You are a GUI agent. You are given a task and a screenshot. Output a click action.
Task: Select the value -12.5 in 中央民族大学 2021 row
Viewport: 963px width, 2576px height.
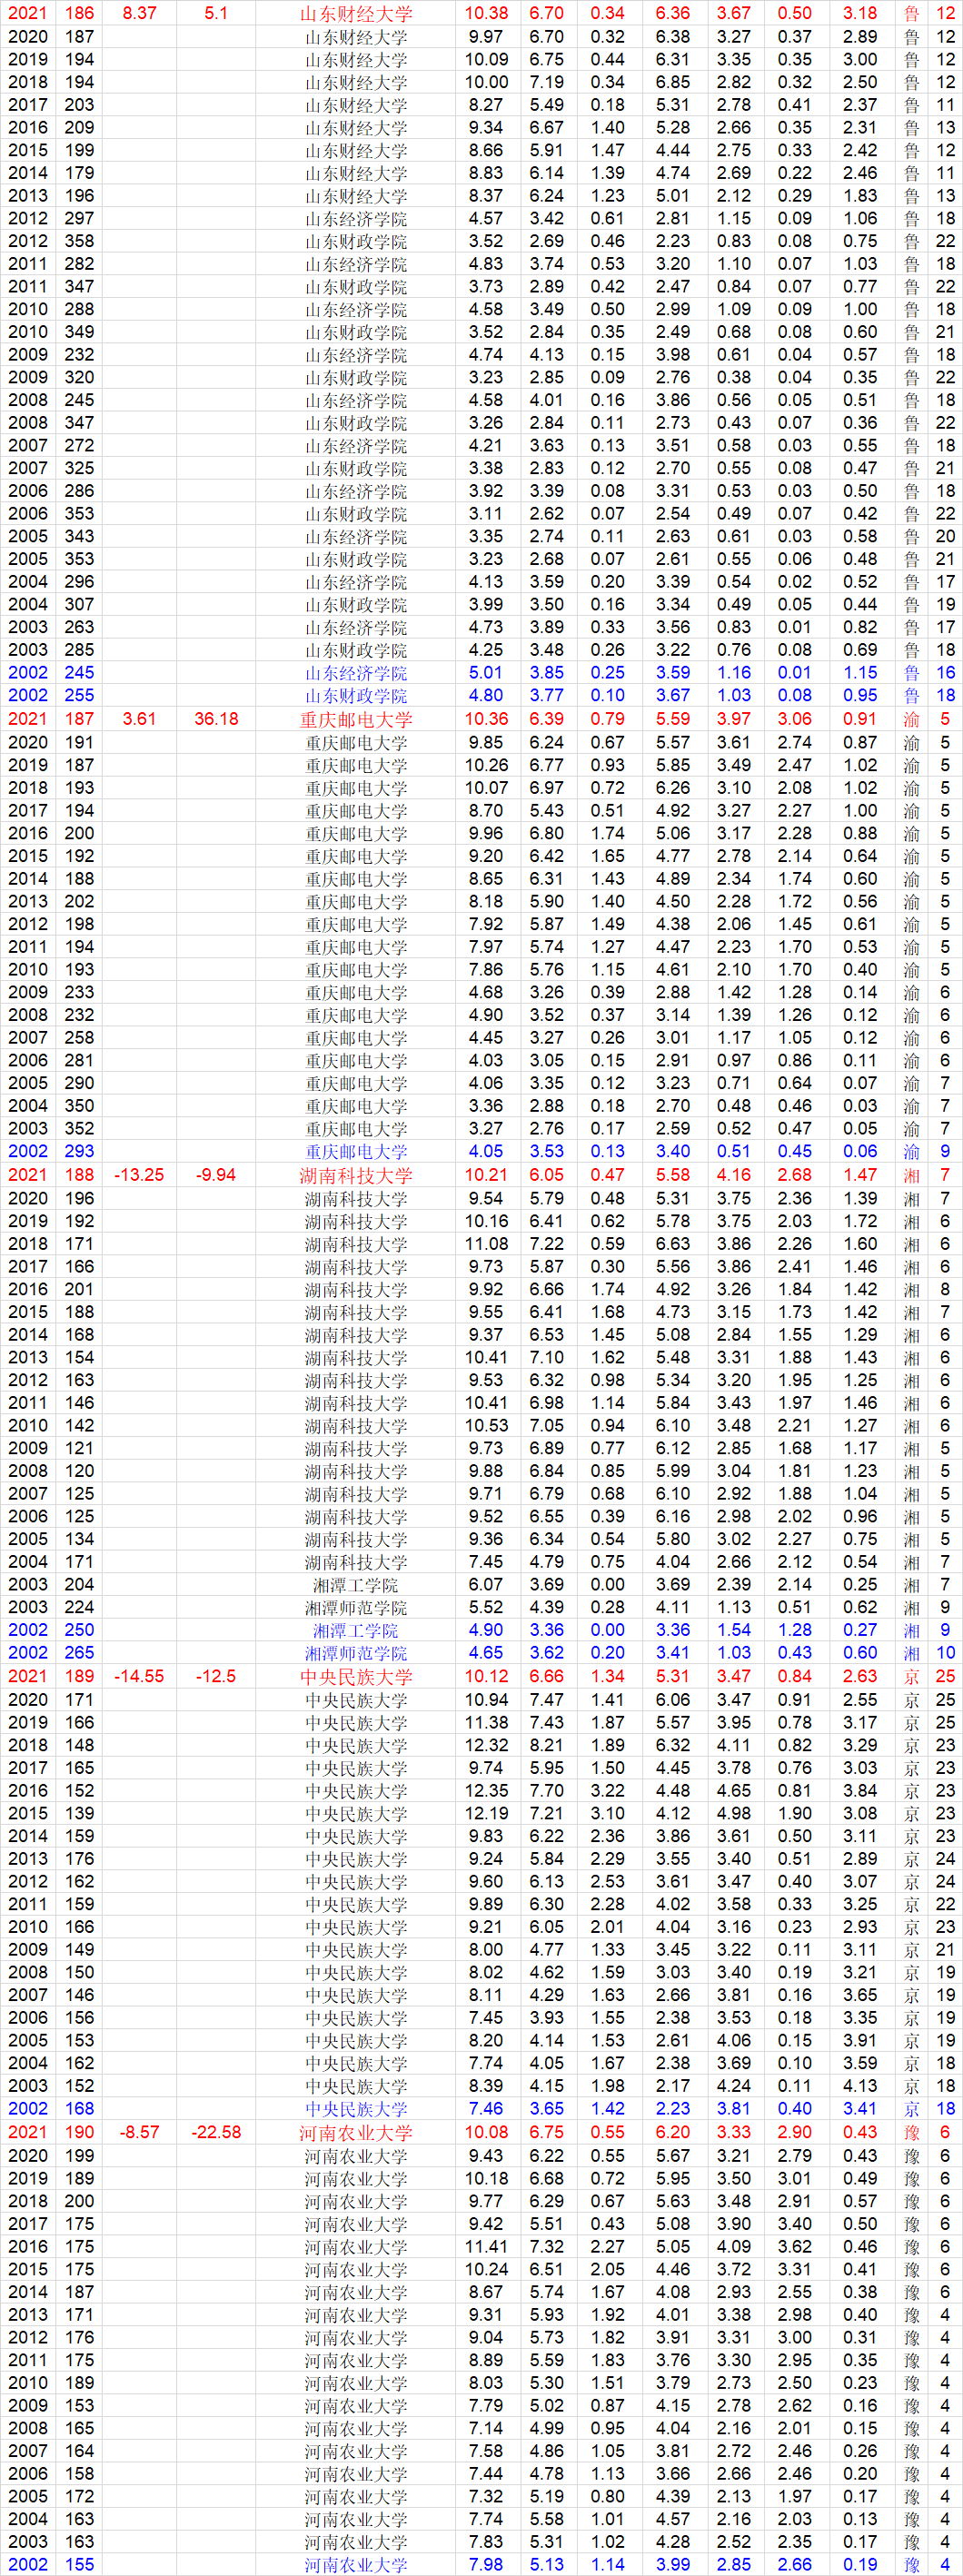tap(216, 1677)
